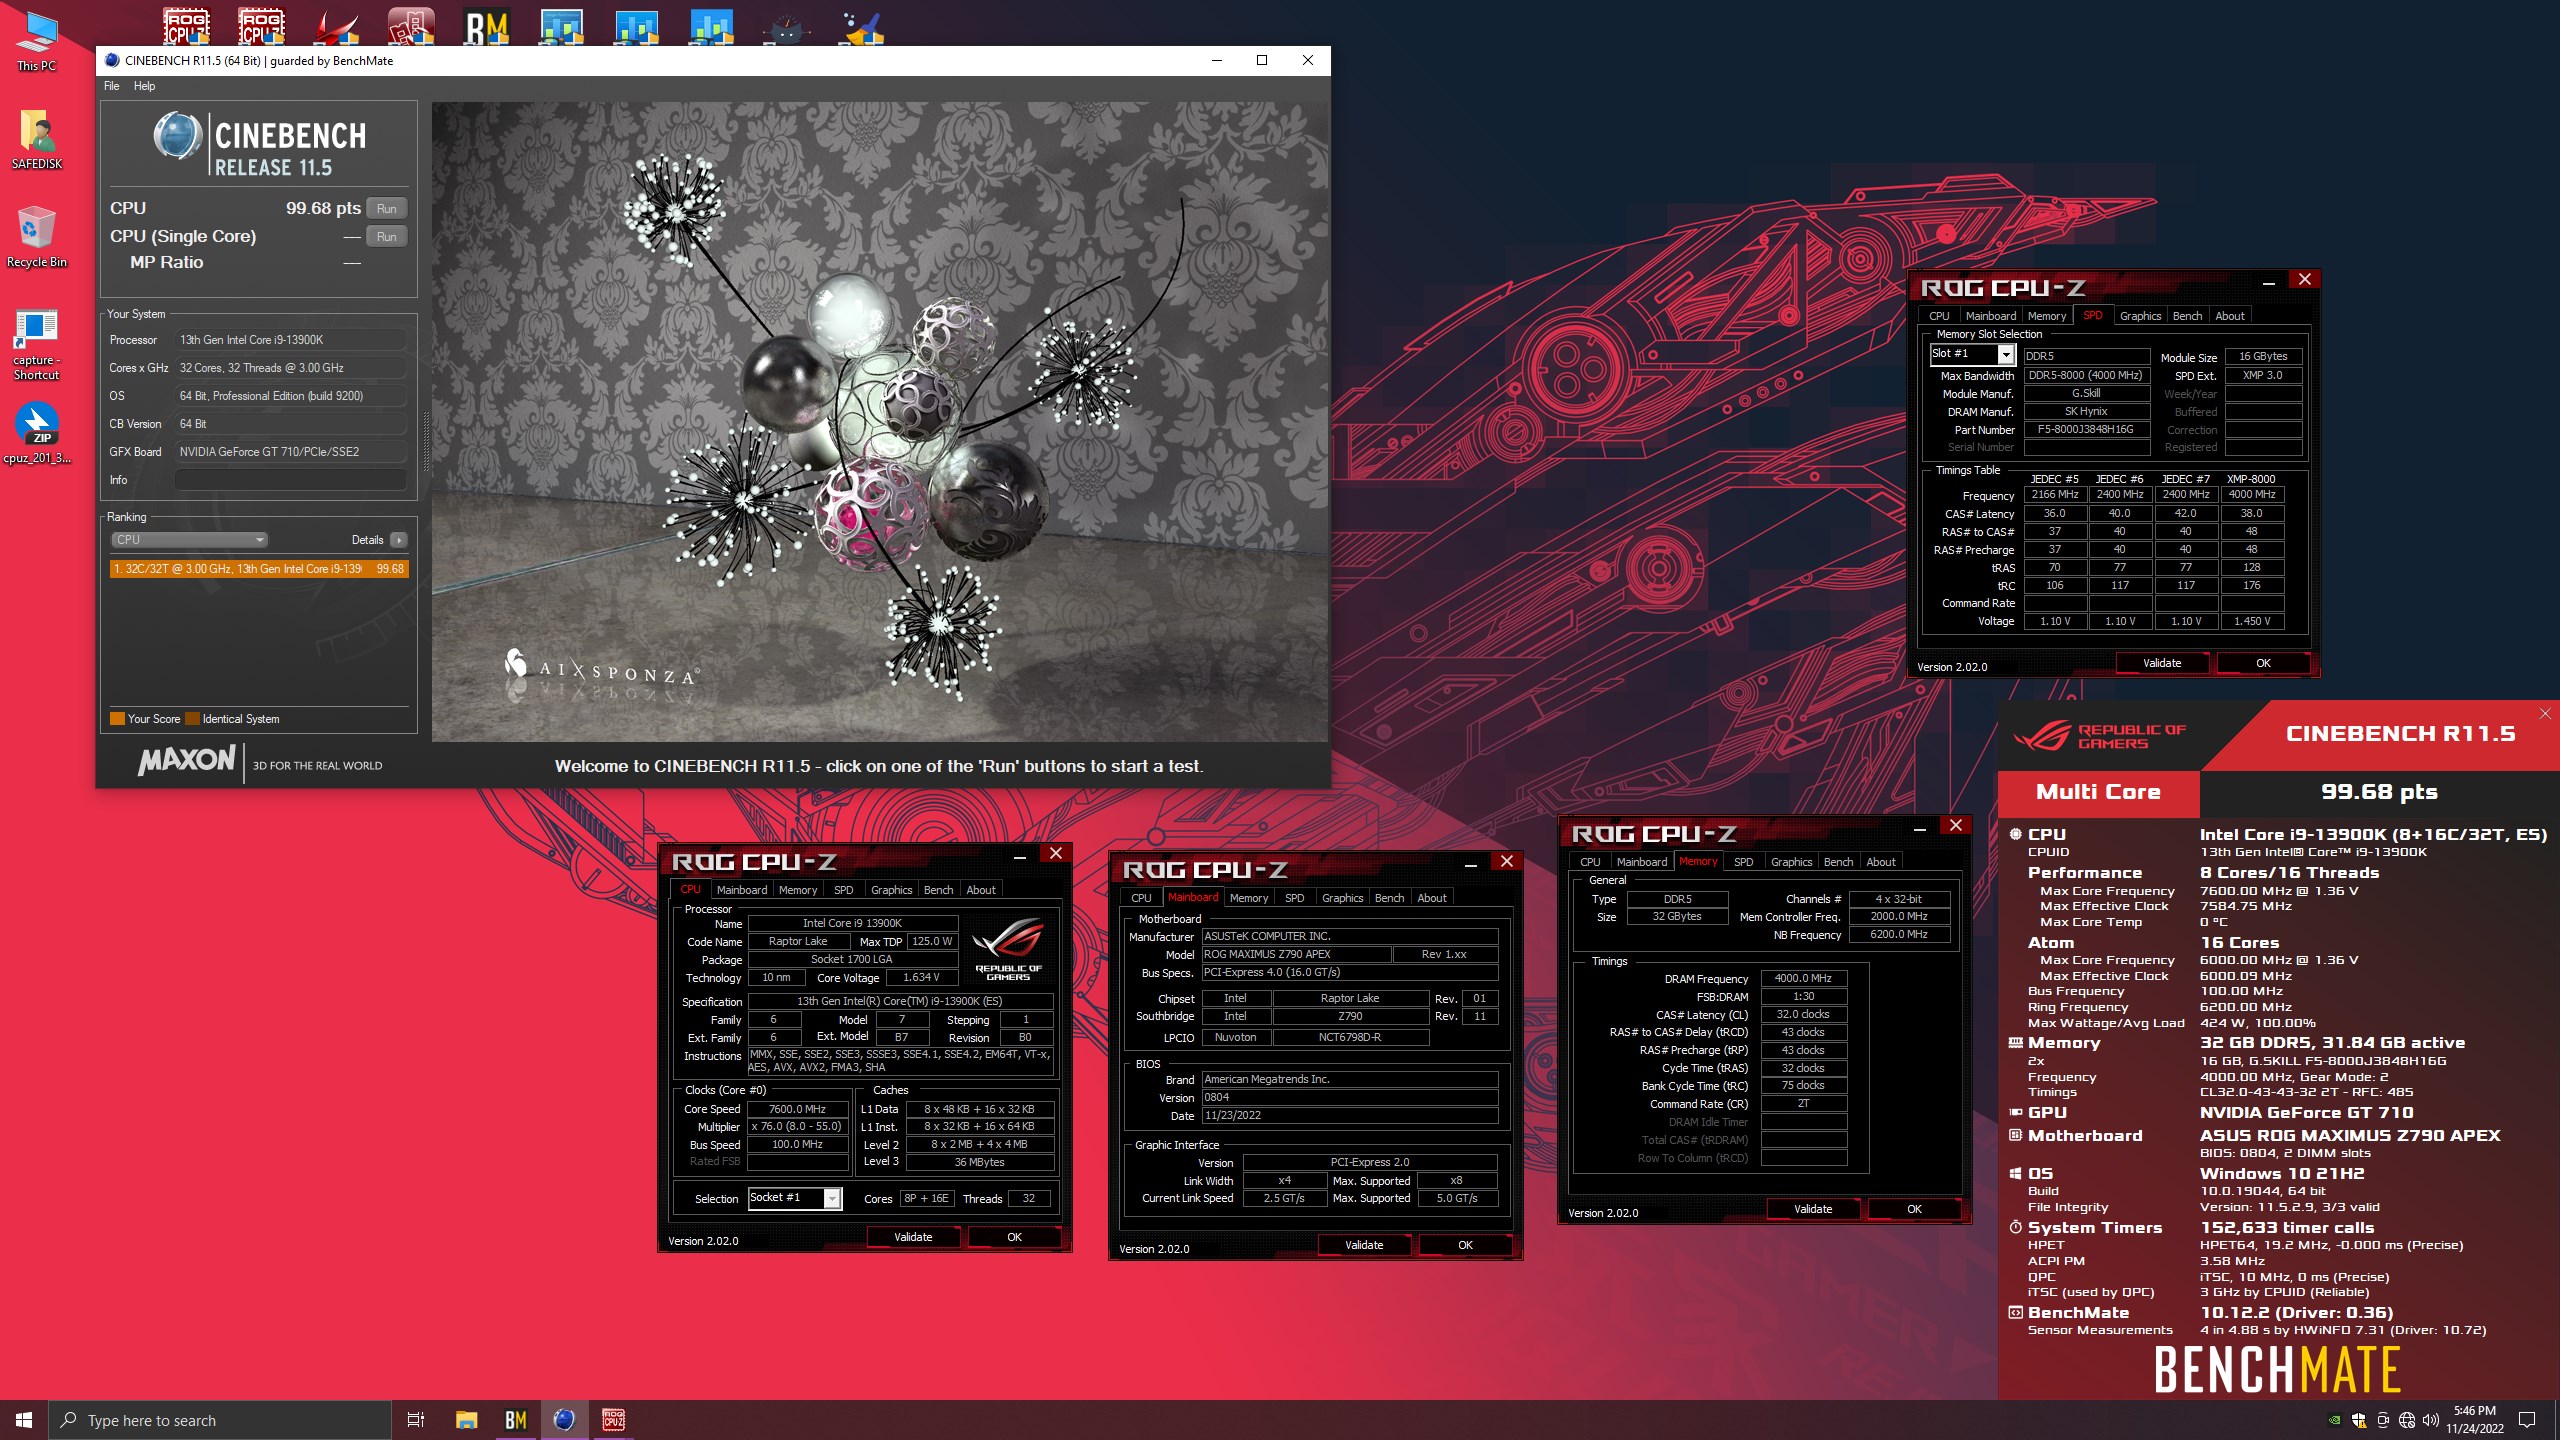This screenshot has width=2560, height=1440.
Task: Click the Cinebench Info input field
Action: pyautogui.click(x=291, y=480)
